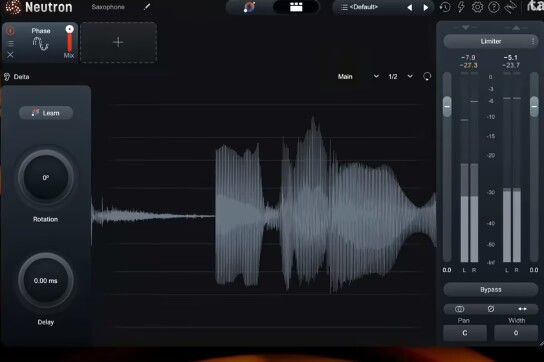Toggle the phase invert icon
This screenshot has width=544, height=362.
[491, 309]
